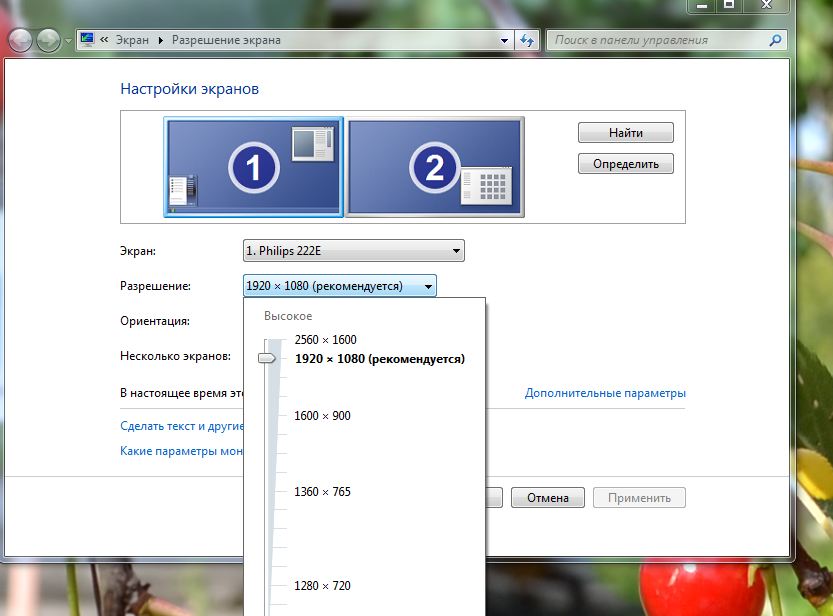The width and height of the screenshot is (833, 616).
Task: Open the Экран dropdown showing Philips 222E
Action: coord(353,251)
